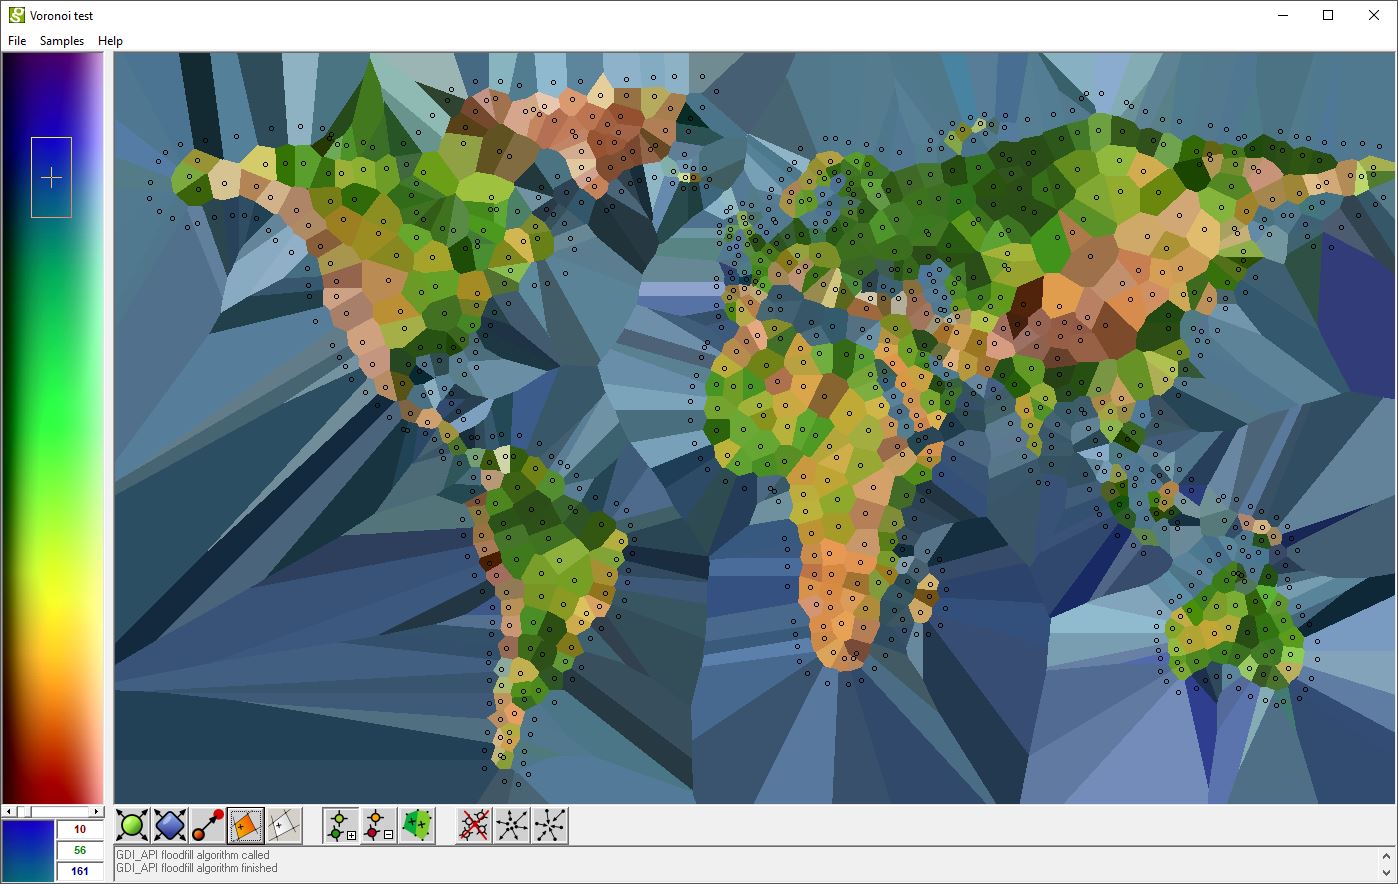1398x884 pixels.
Task: Toggle the red crossed-out edges button
Action: (475, 826)
